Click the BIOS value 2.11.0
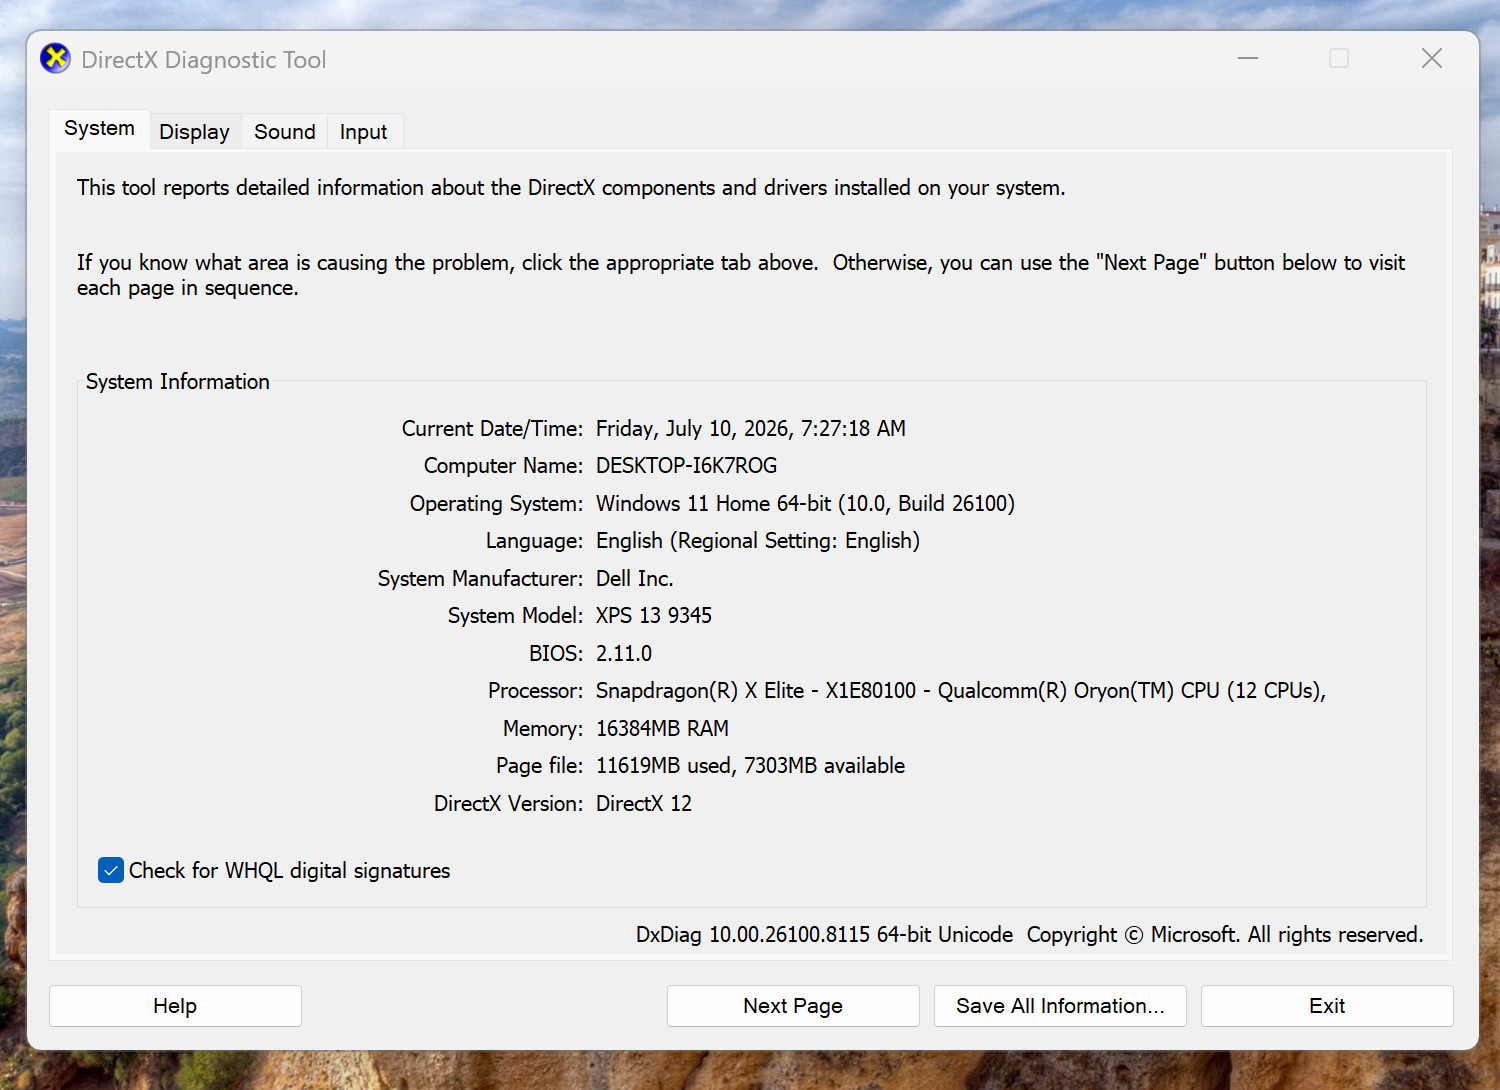The height and width of the screenshot is (1090, 1500). [624, 654]
